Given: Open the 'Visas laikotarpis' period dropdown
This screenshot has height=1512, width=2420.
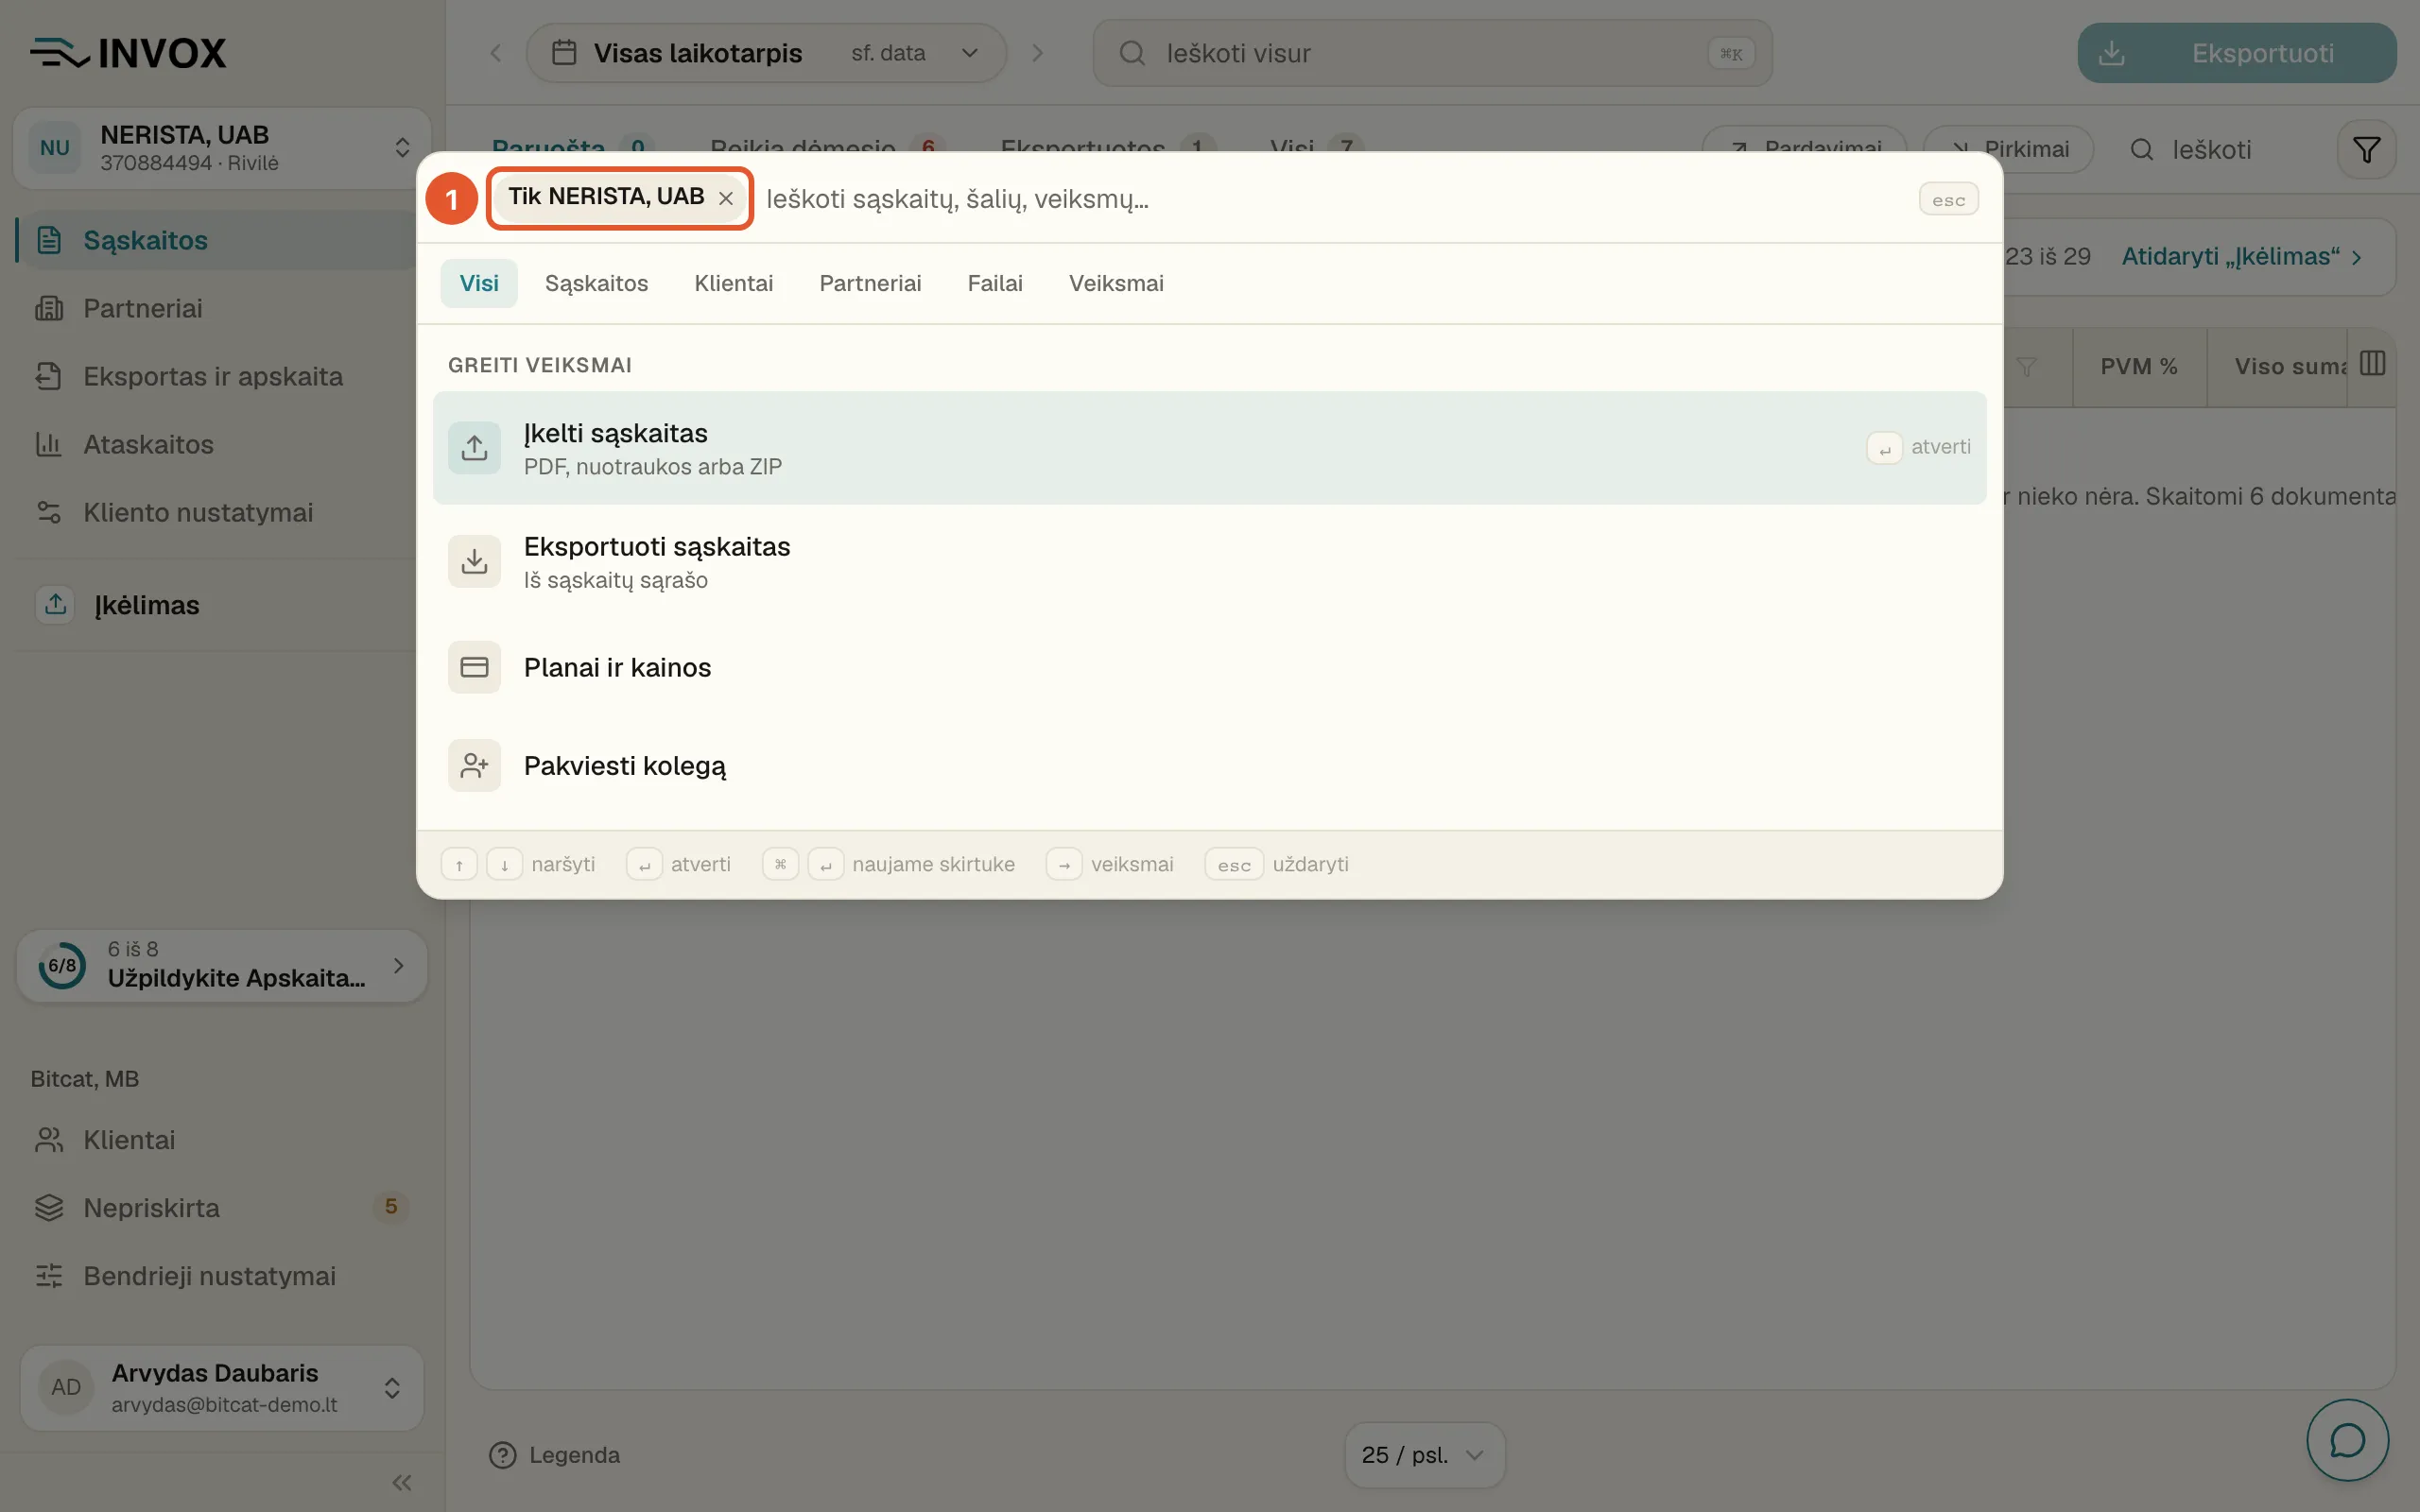Looking at the screenshot, I should [x=766, y=53].
